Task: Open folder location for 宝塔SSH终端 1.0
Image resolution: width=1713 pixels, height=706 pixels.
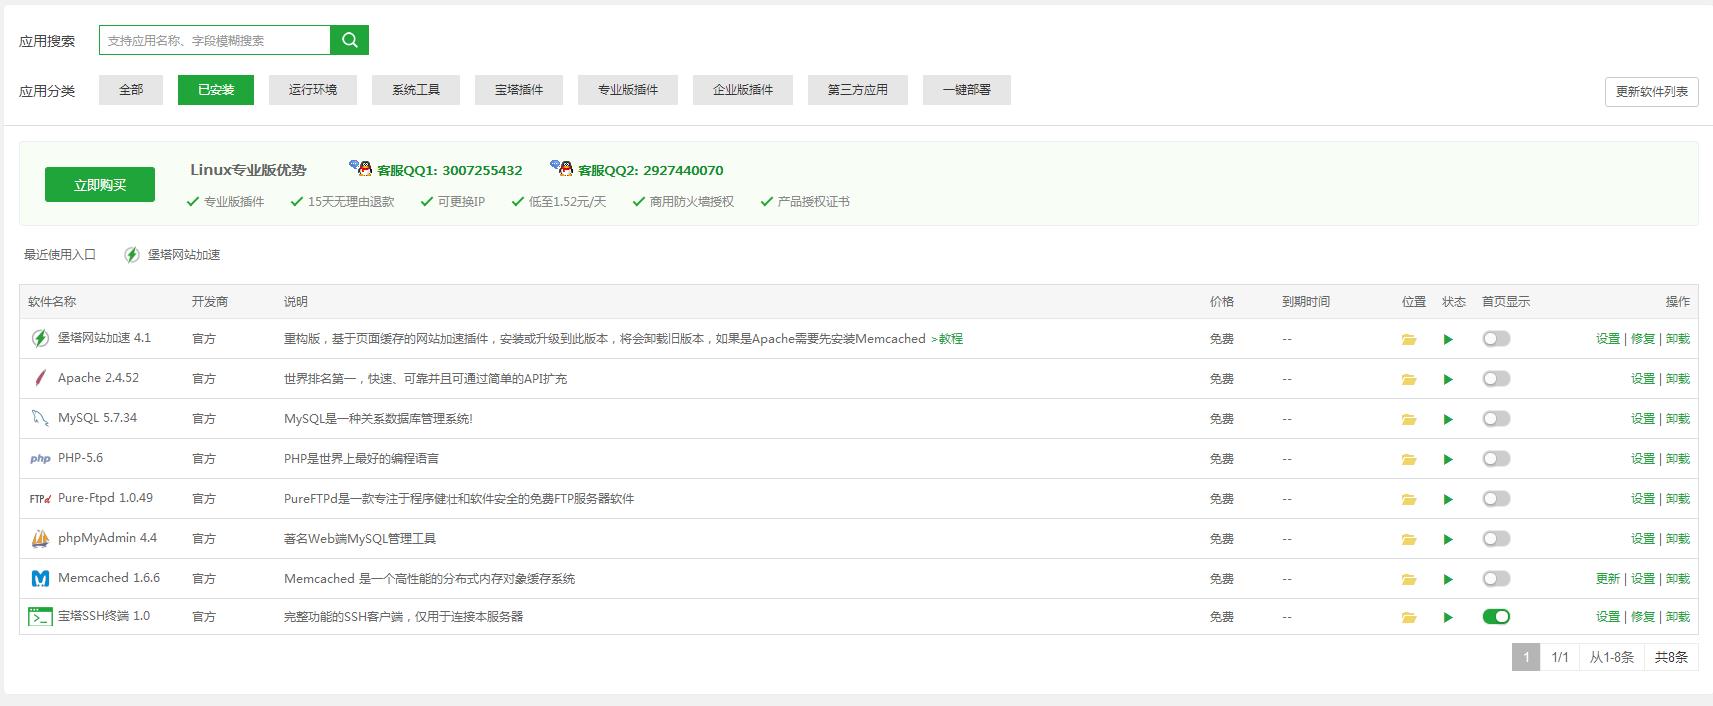Action: coord(1409,617)
